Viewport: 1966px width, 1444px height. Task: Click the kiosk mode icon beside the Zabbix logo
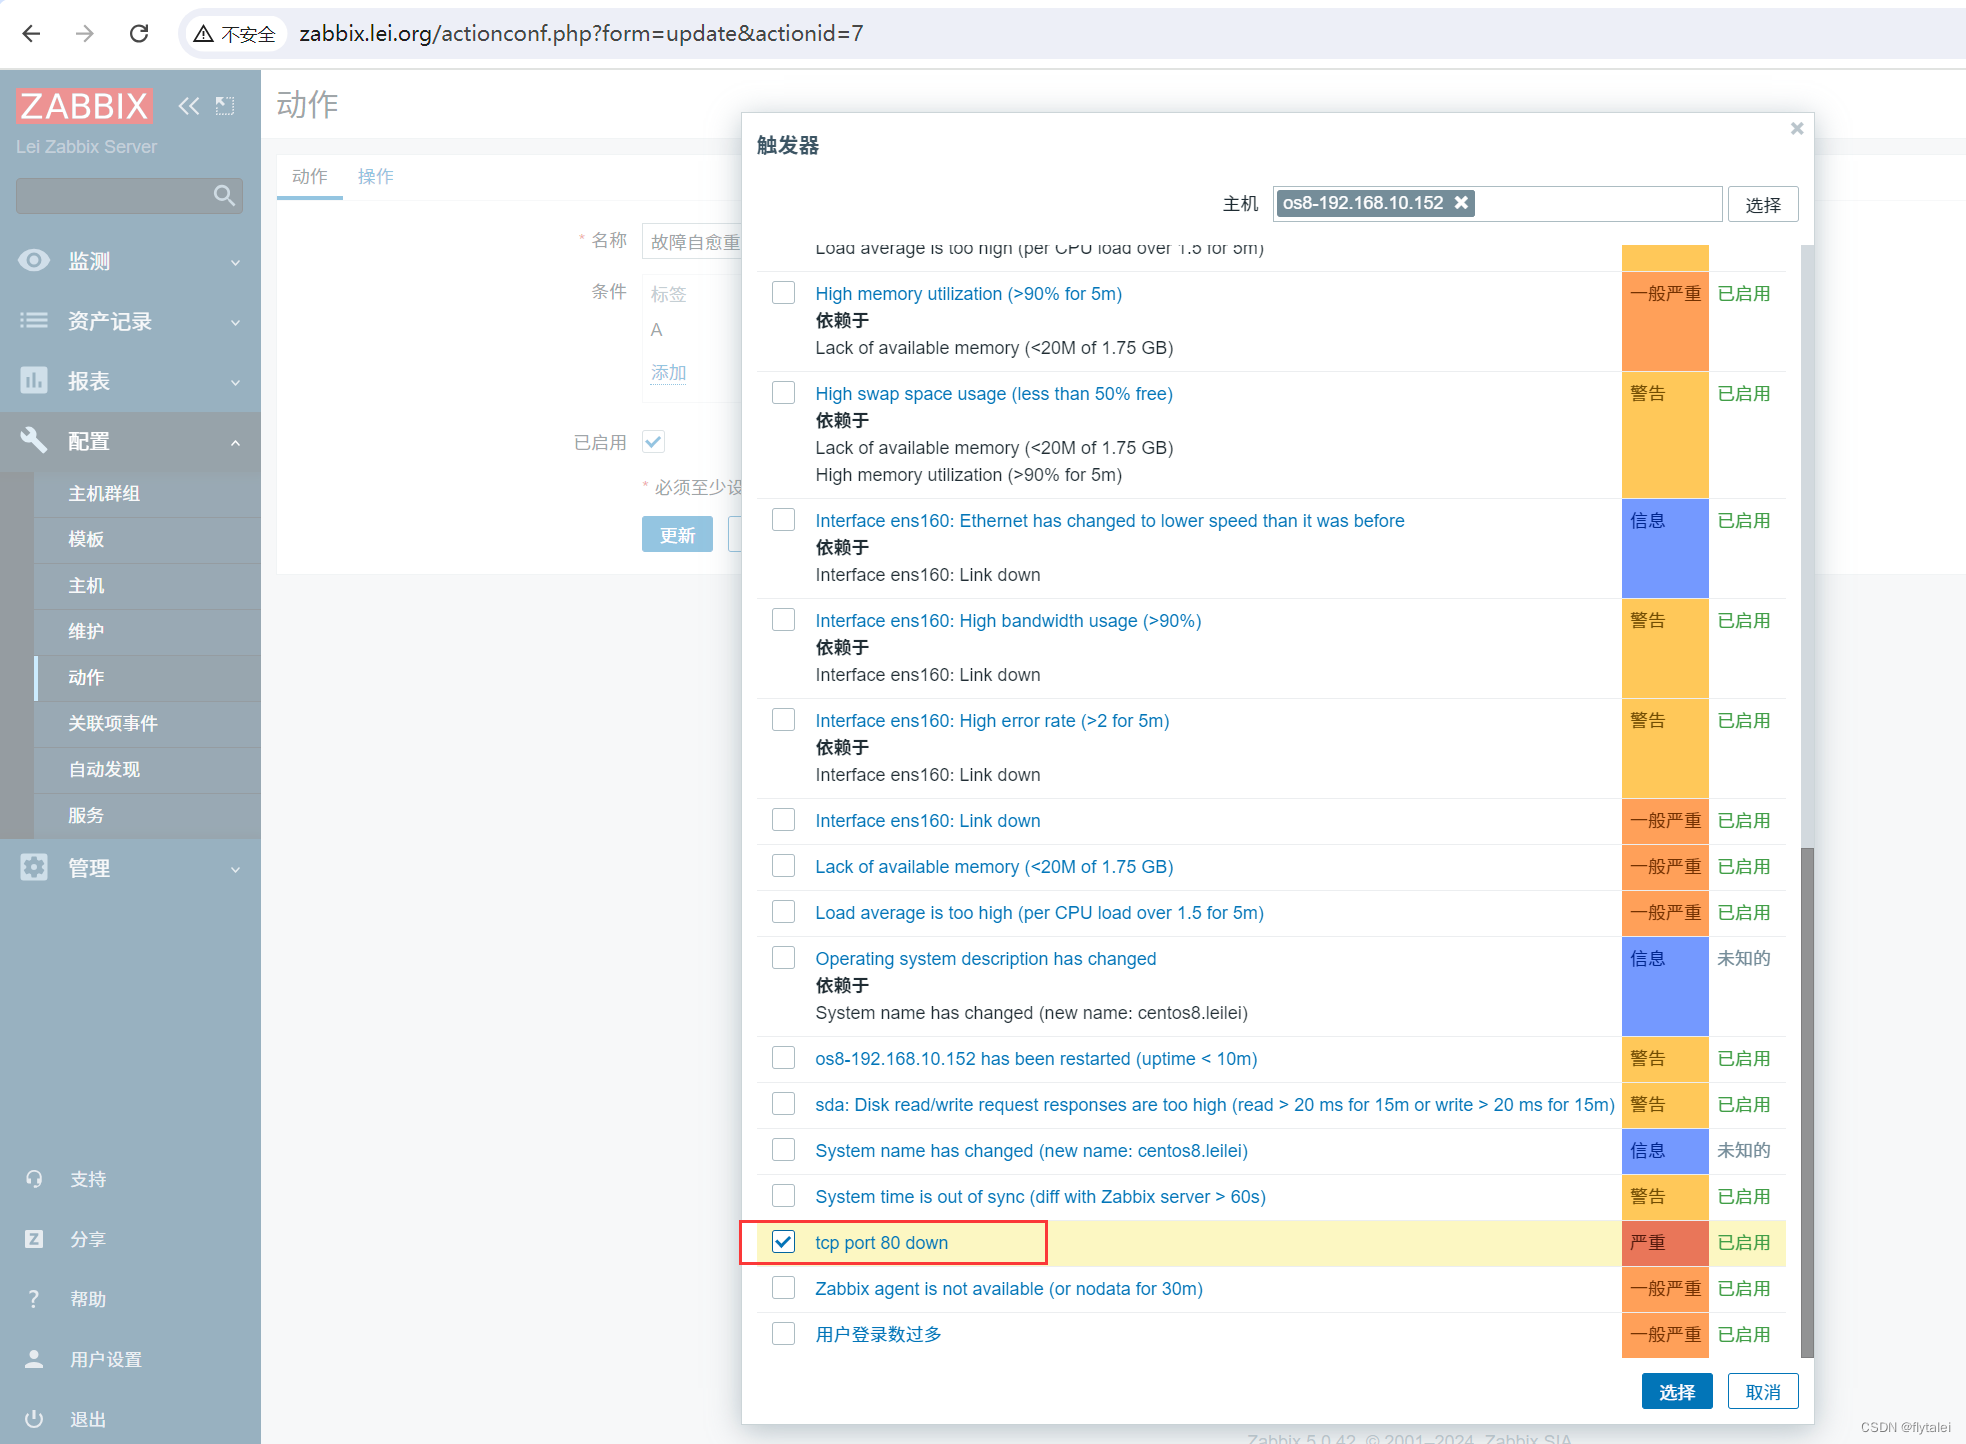pyautogui.click(x=225, y=106)
